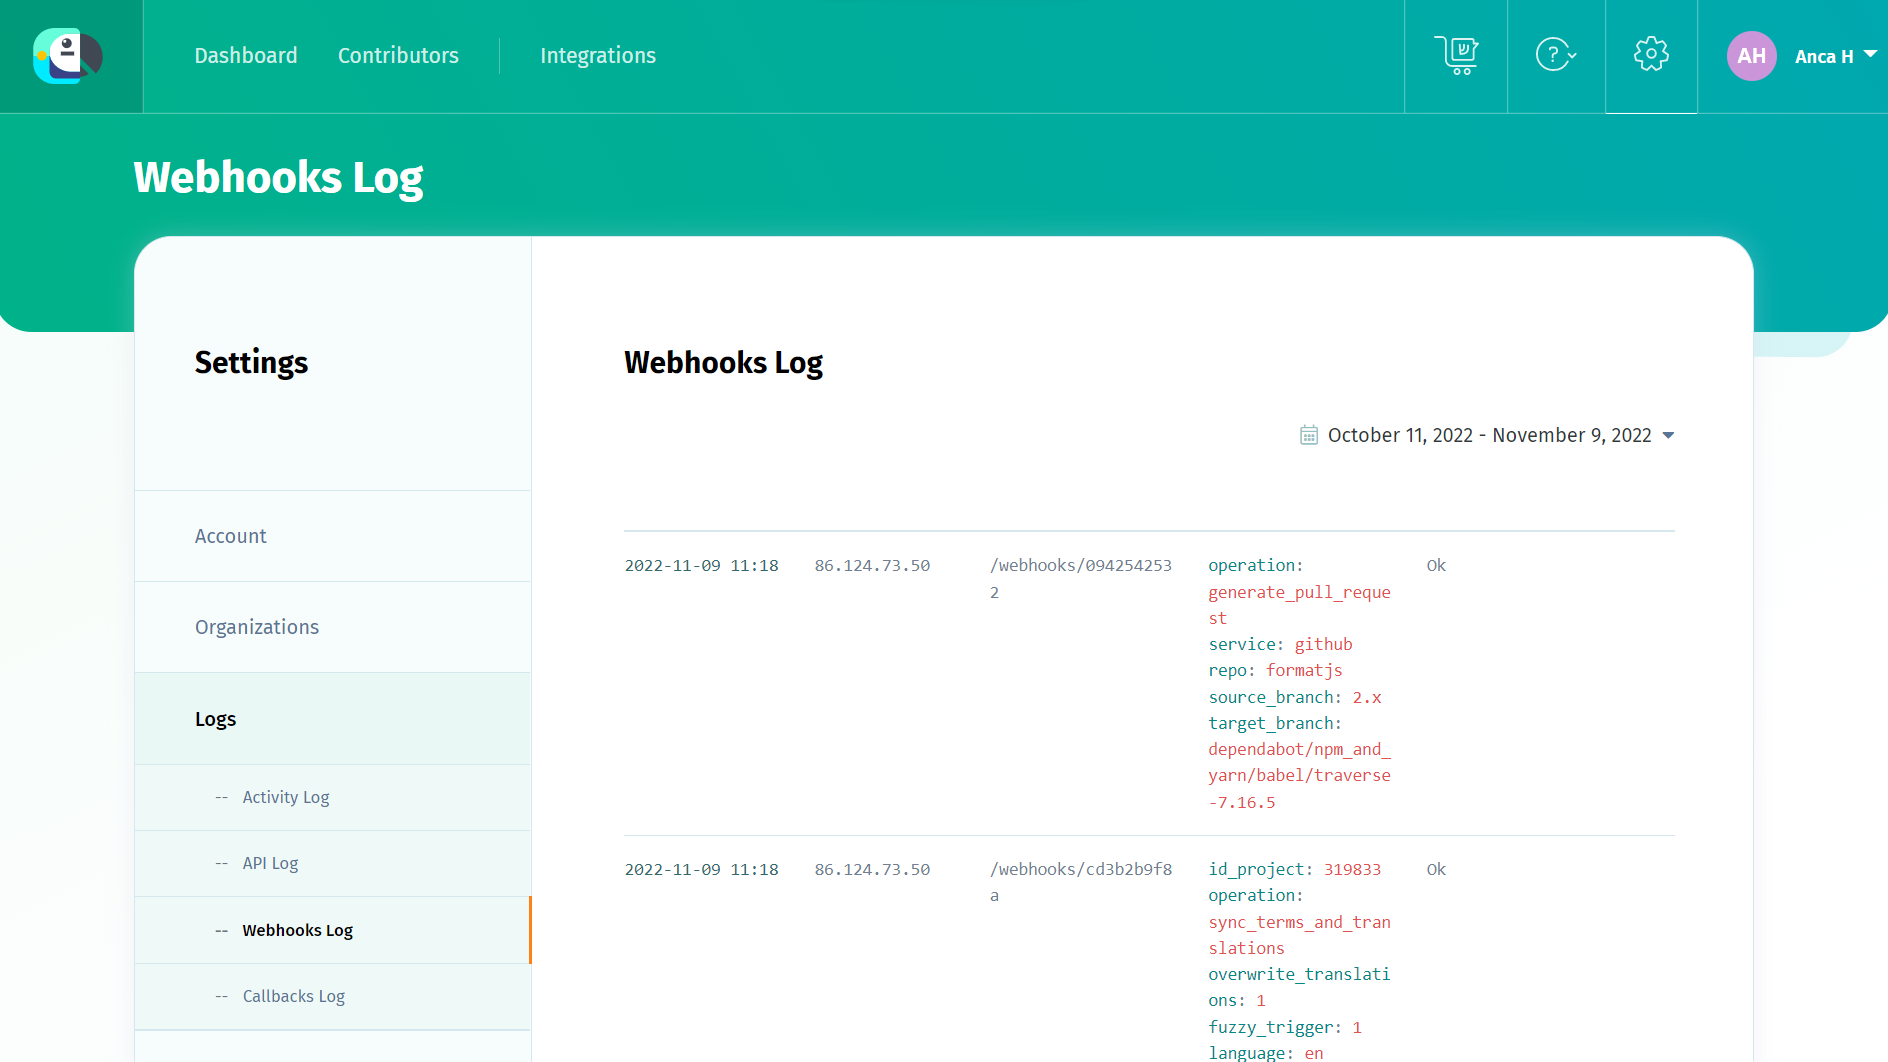Select the Callbacks Log entry
Screen dimensions: 1888x1062
click(x=293, y=996)
